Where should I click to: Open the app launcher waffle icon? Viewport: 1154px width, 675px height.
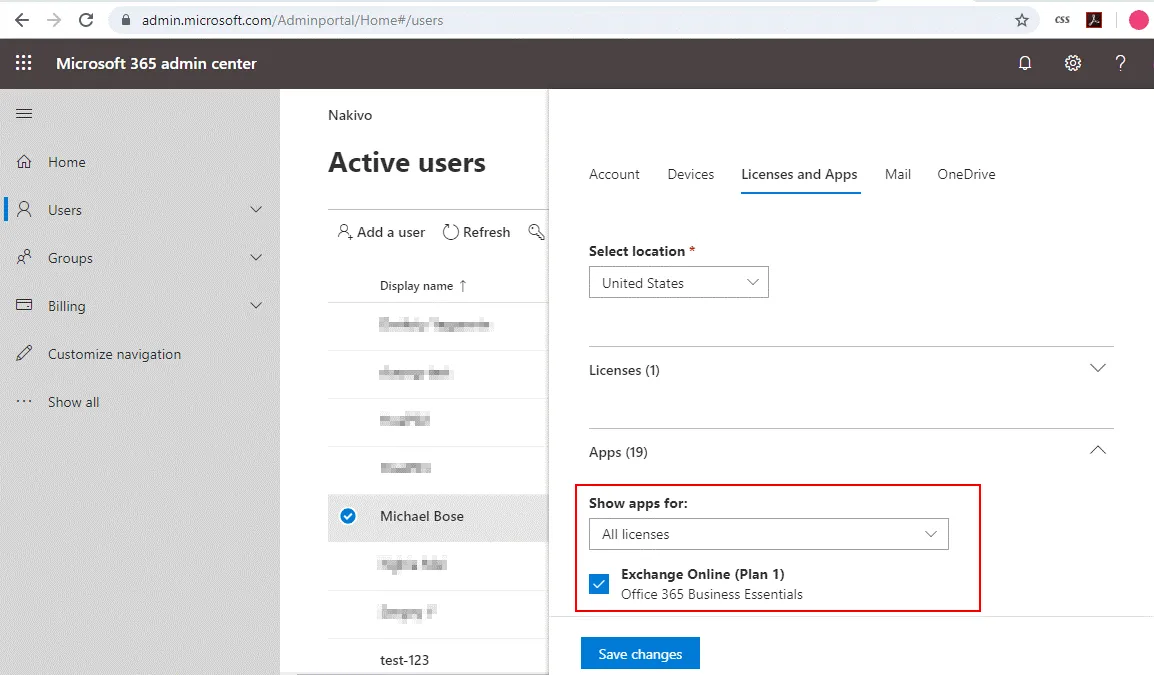pos(24,63)
